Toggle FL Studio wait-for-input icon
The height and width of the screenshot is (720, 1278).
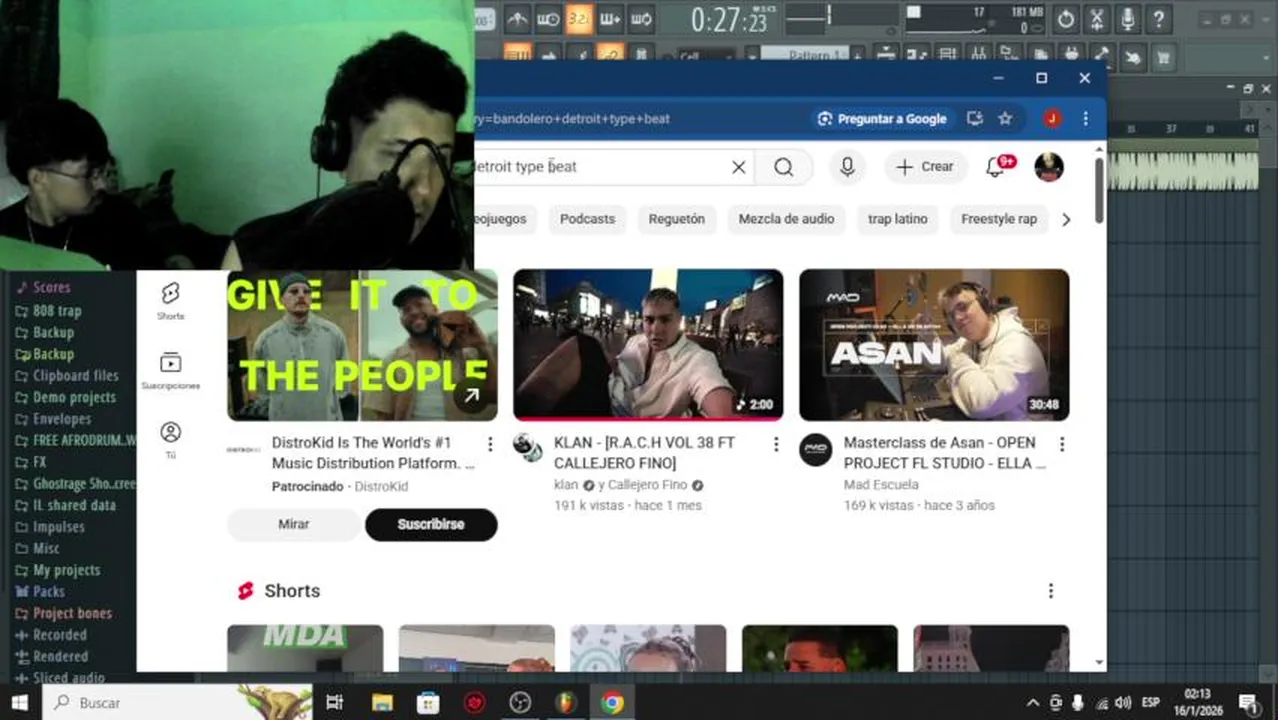[548, 19]
